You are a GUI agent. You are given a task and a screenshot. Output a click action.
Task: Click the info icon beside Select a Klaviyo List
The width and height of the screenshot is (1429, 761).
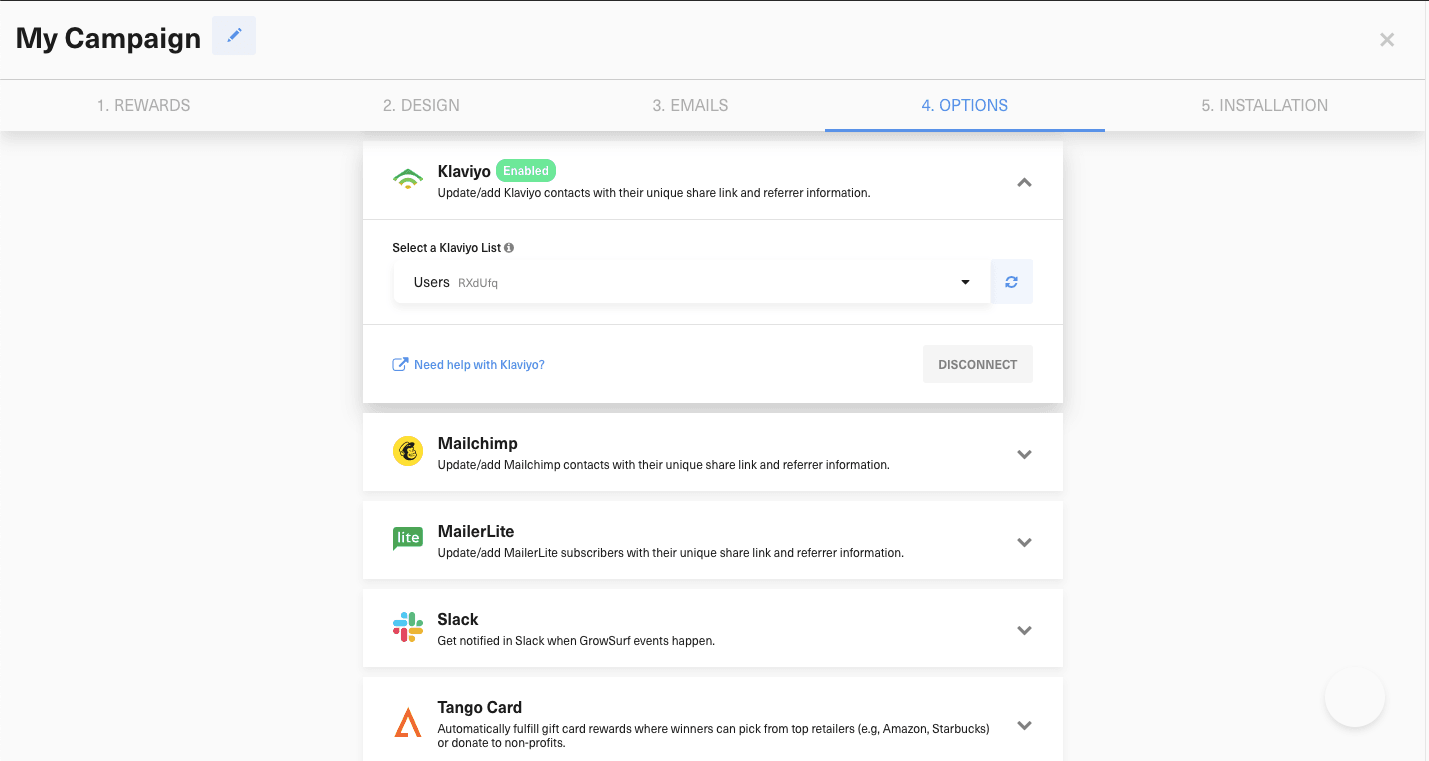tap(509, 247)
